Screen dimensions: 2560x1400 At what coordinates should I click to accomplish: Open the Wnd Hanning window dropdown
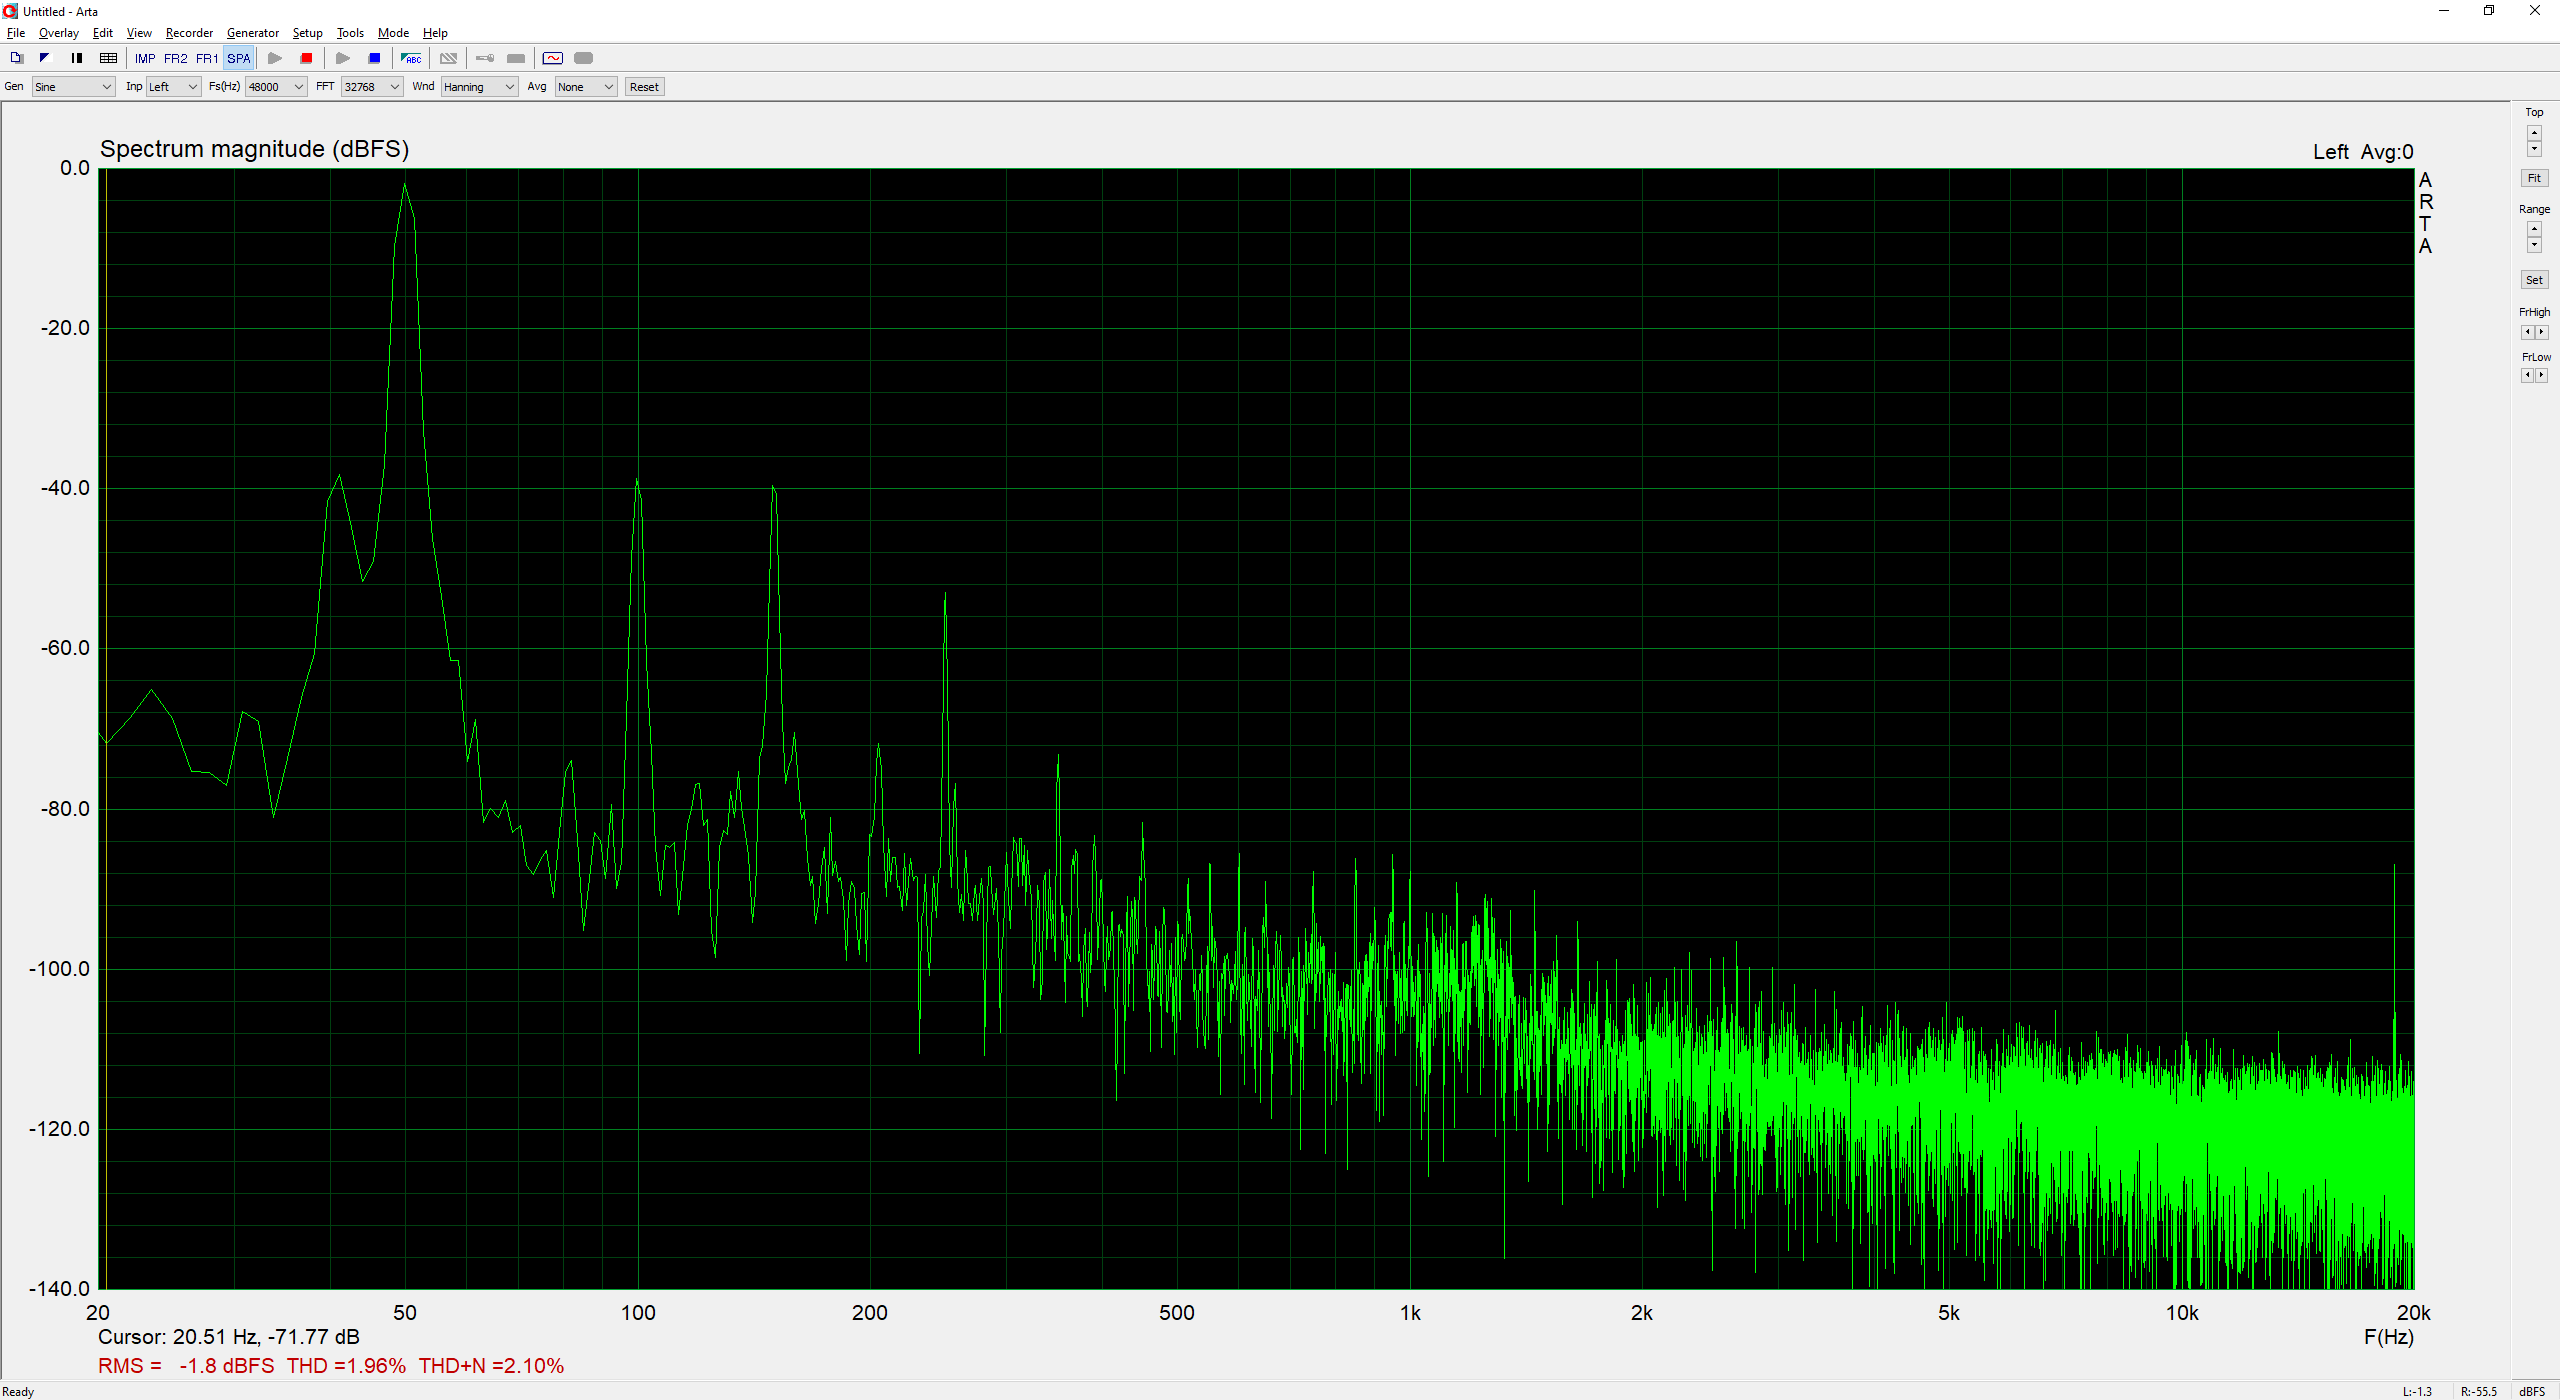tap(480, 87)
